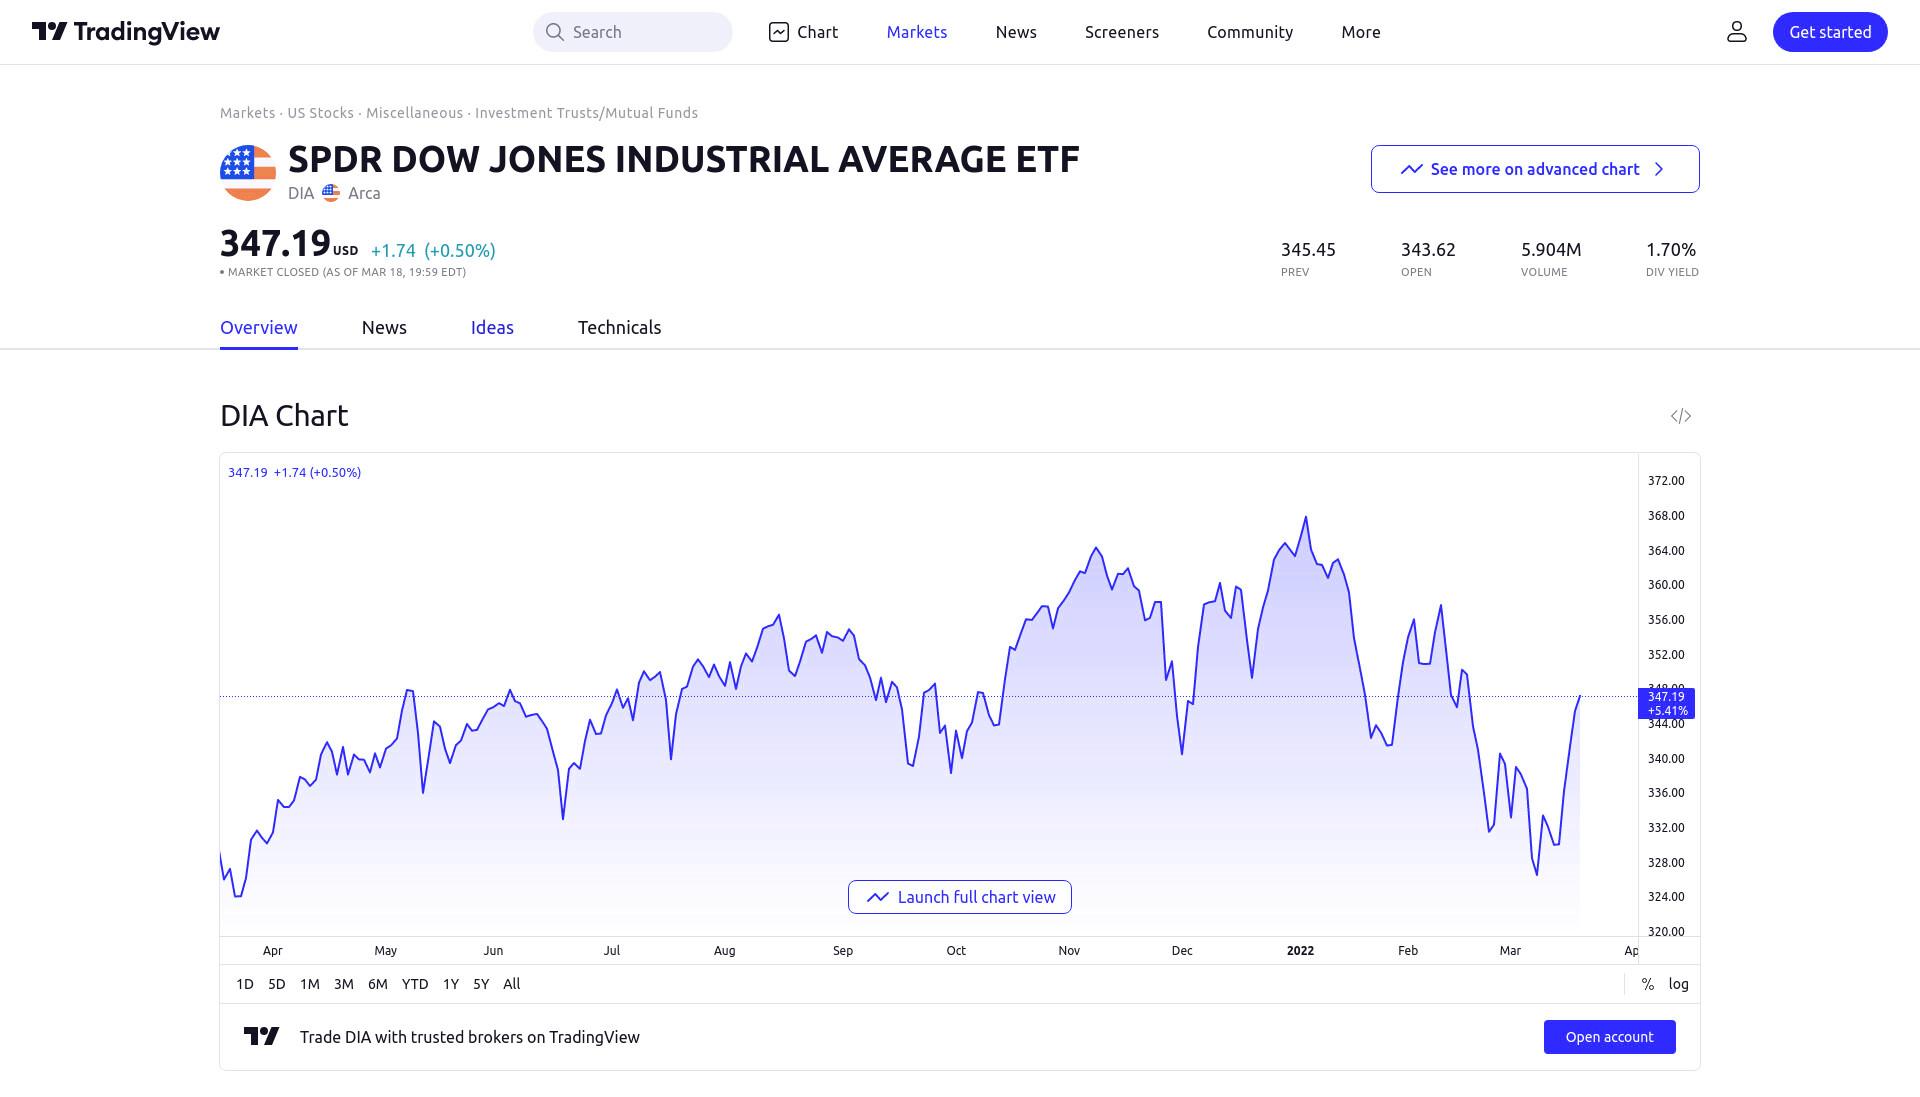This screenshot has width=1920, height=1097.
Task: Open the Markets breadcrumb link
Action: click(x=247, y=113)
